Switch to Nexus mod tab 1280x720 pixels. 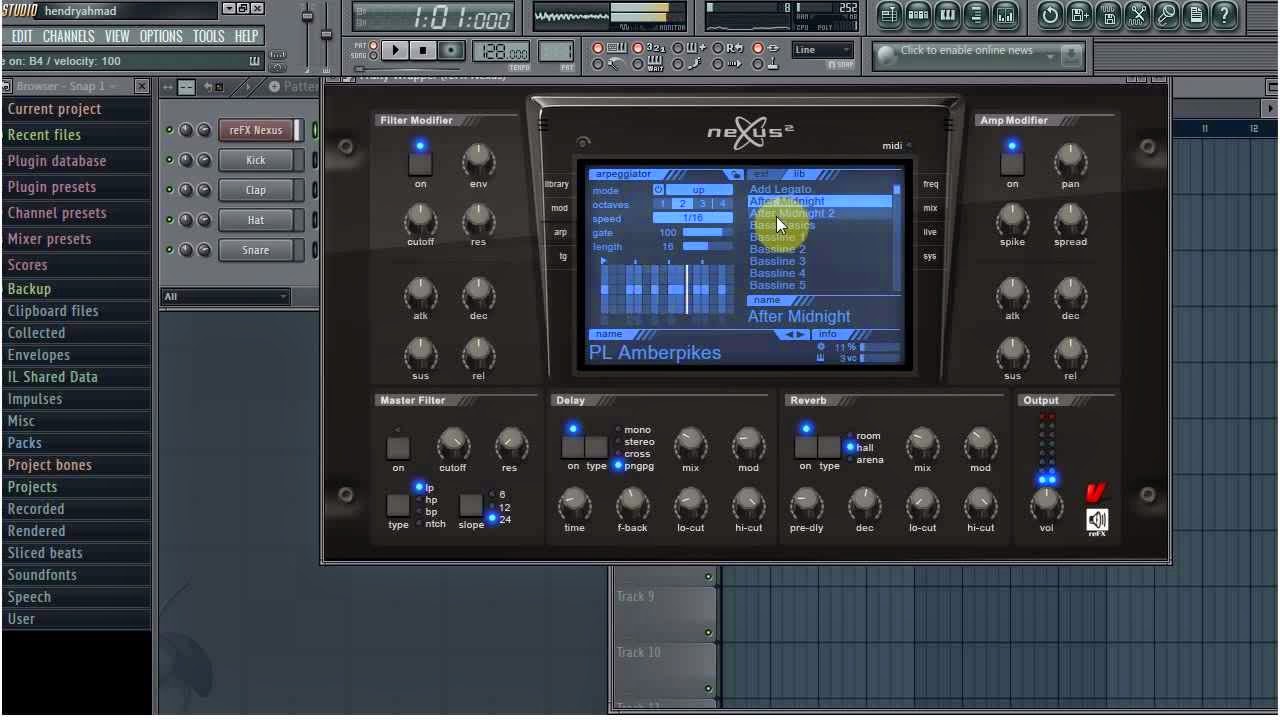[559, 208]
